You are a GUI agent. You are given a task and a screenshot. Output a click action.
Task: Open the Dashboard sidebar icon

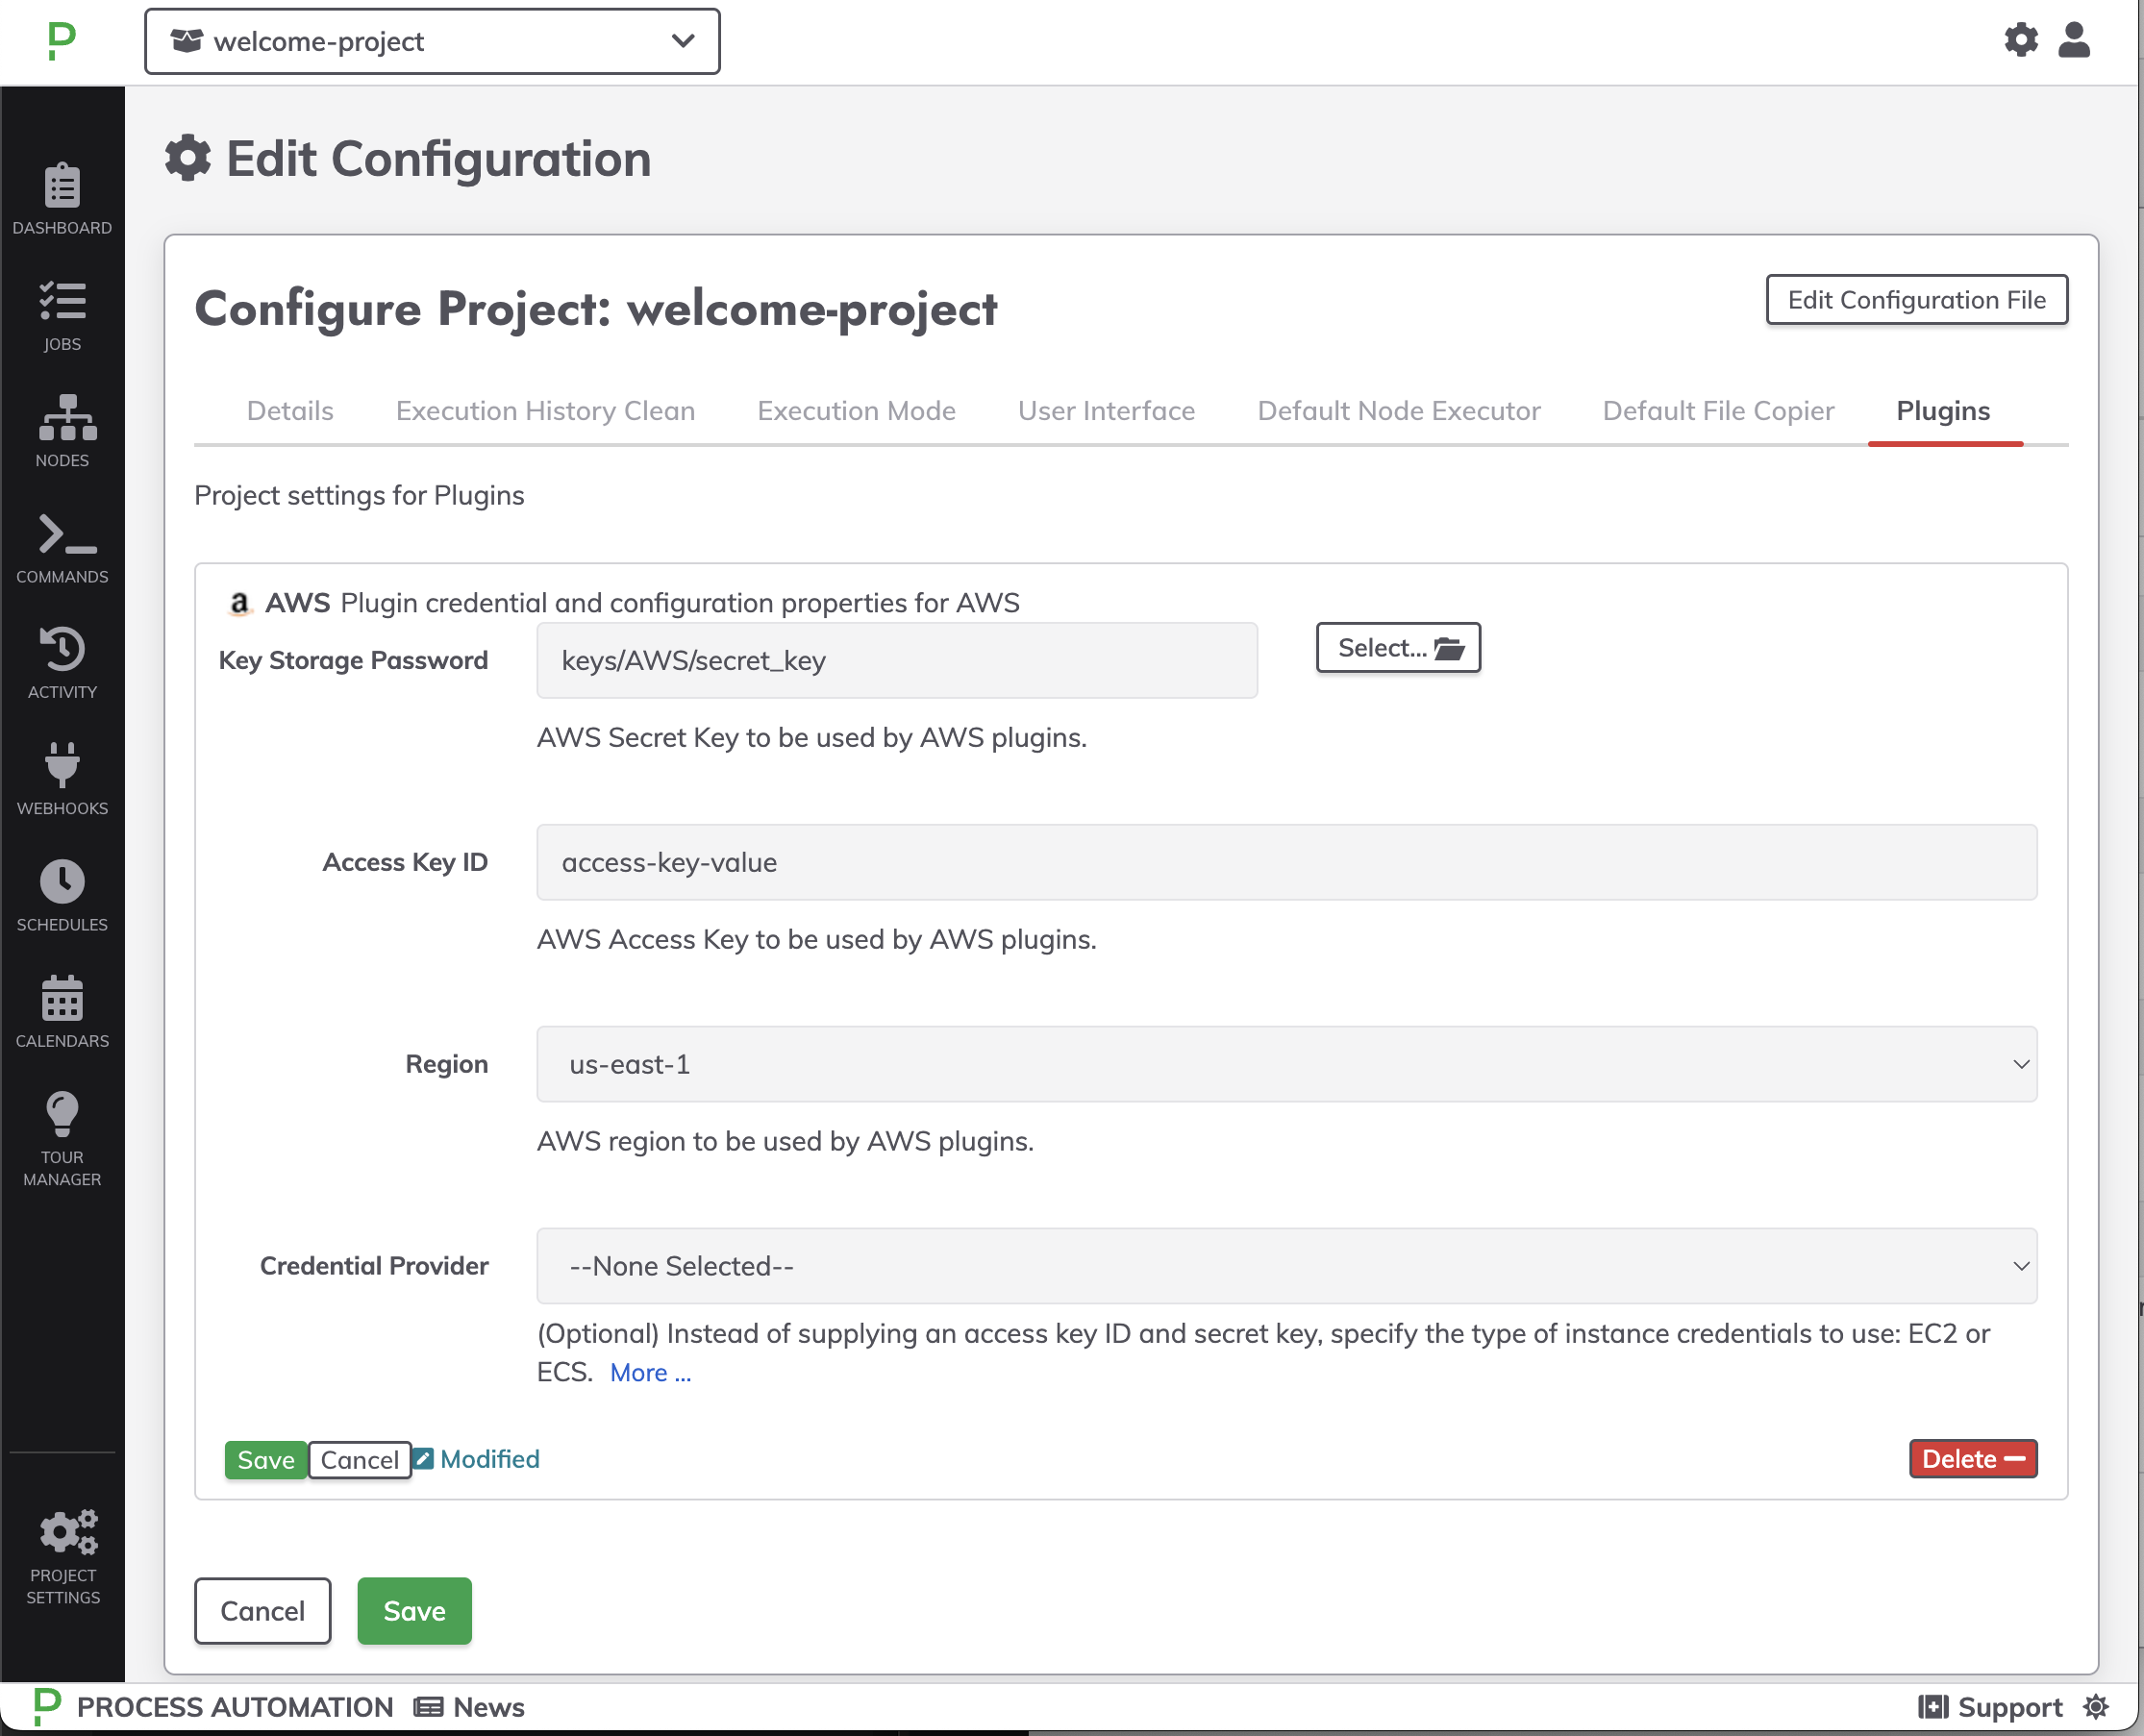pyautogui.click(x=62, y=186)
